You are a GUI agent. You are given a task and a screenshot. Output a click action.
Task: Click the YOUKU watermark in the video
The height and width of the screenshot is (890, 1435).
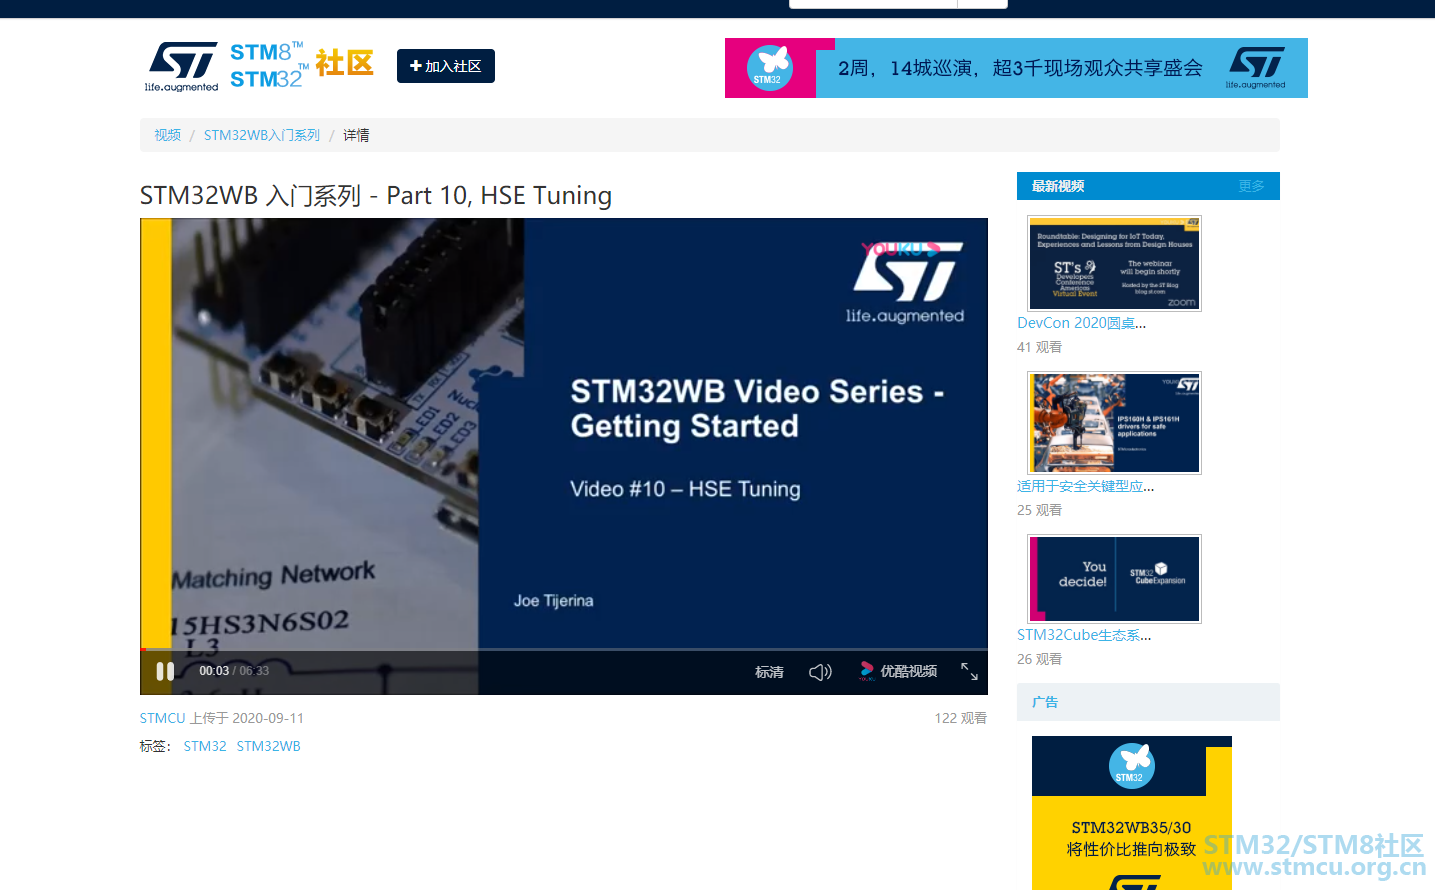[x=901, y=249]
